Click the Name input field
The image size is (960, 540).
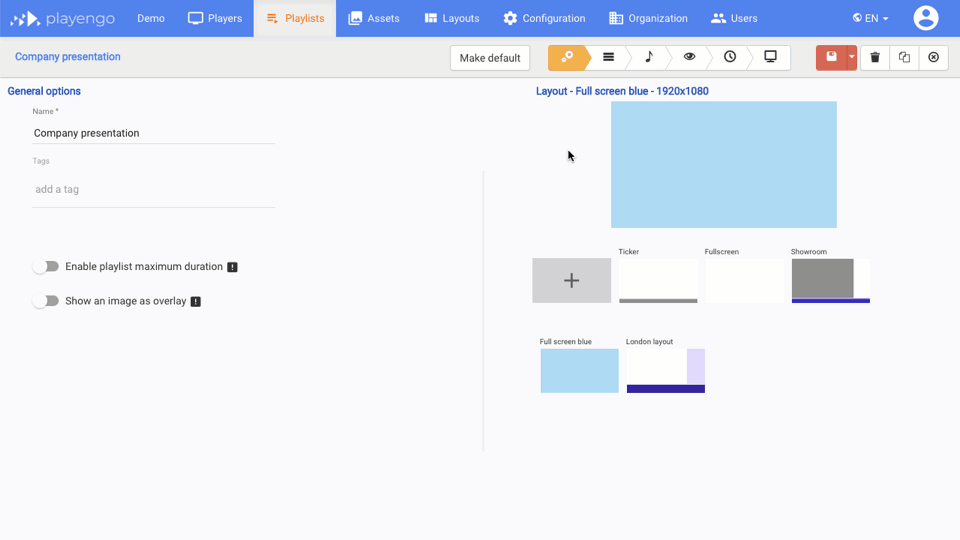pyautogui.click(x=154, y=133)
